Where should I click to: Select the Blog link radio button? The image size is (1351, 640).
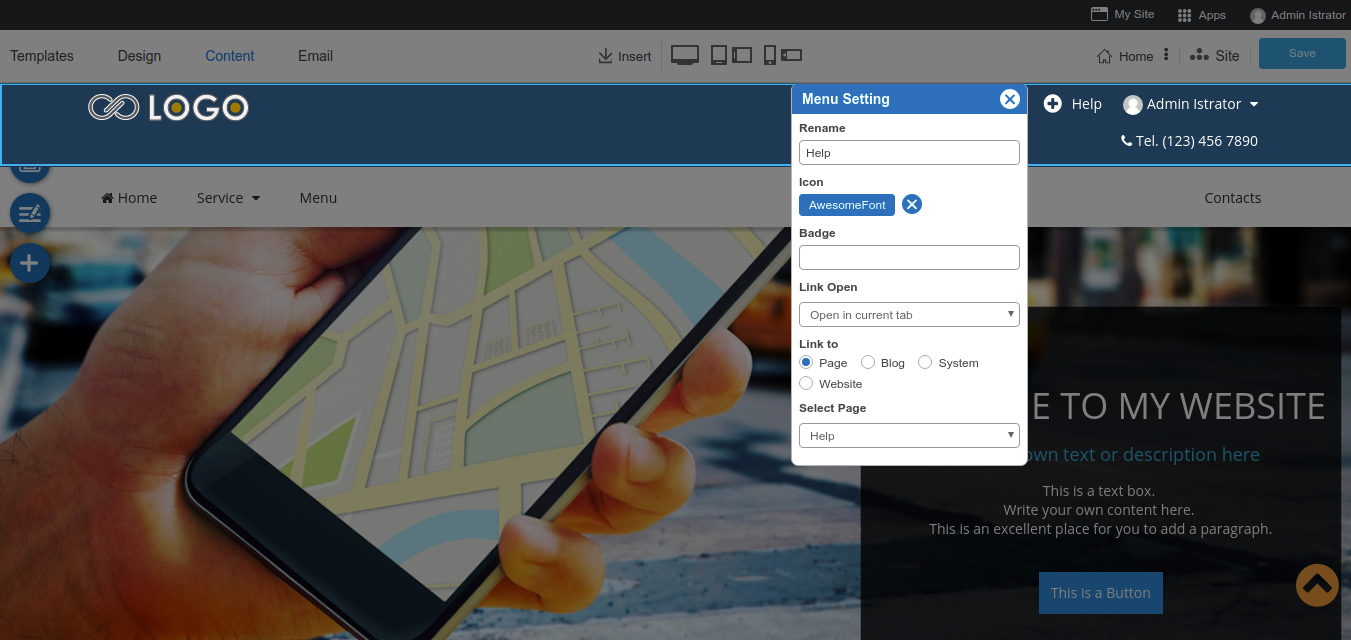click(x=868, y=362)
